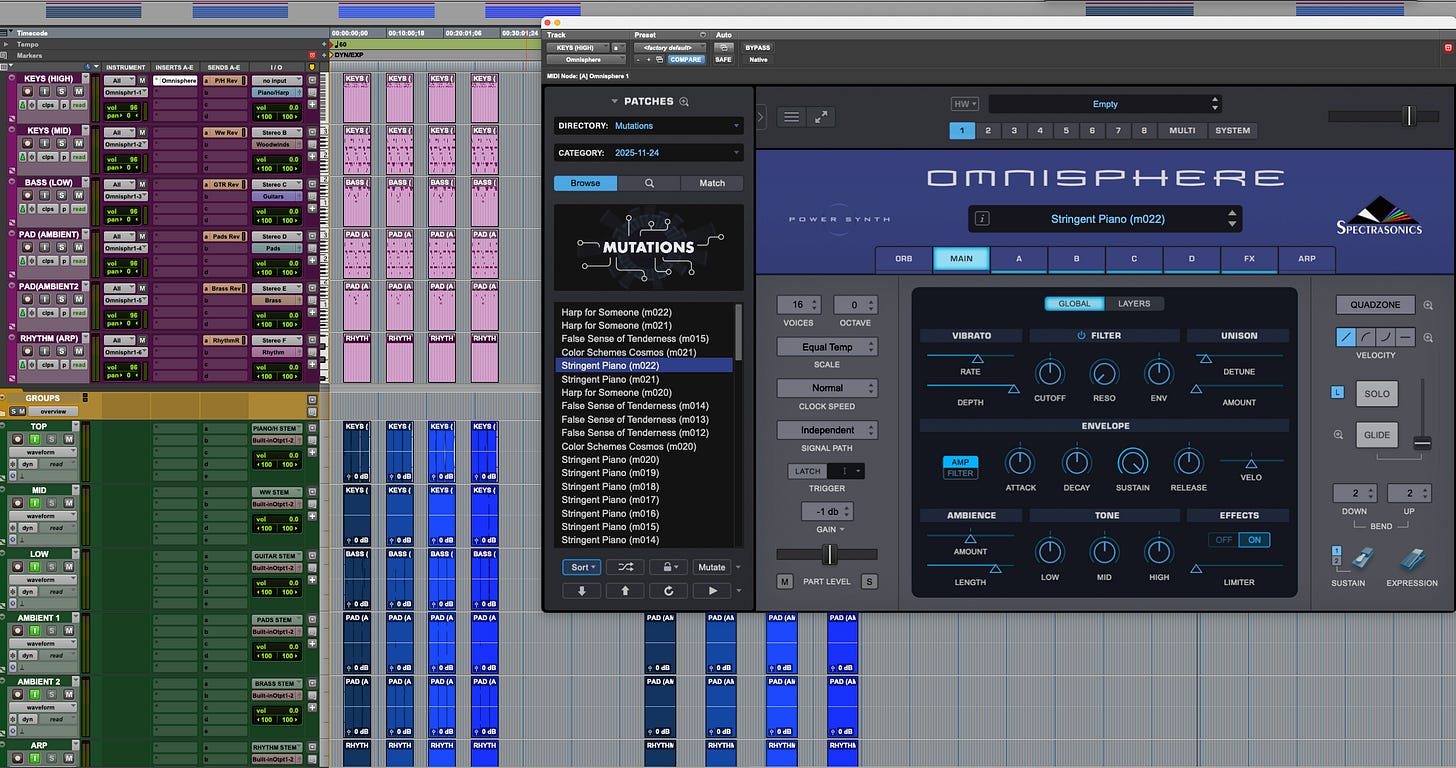Click the Mutate button

(x=712, y=567)
